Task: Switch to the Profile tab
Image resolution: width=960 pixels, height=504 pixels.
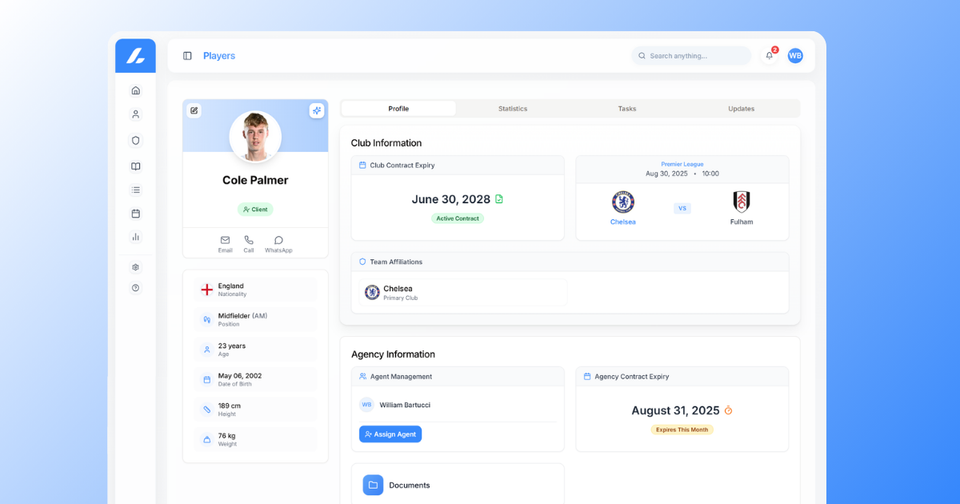Action: click(x=399, y=108)
